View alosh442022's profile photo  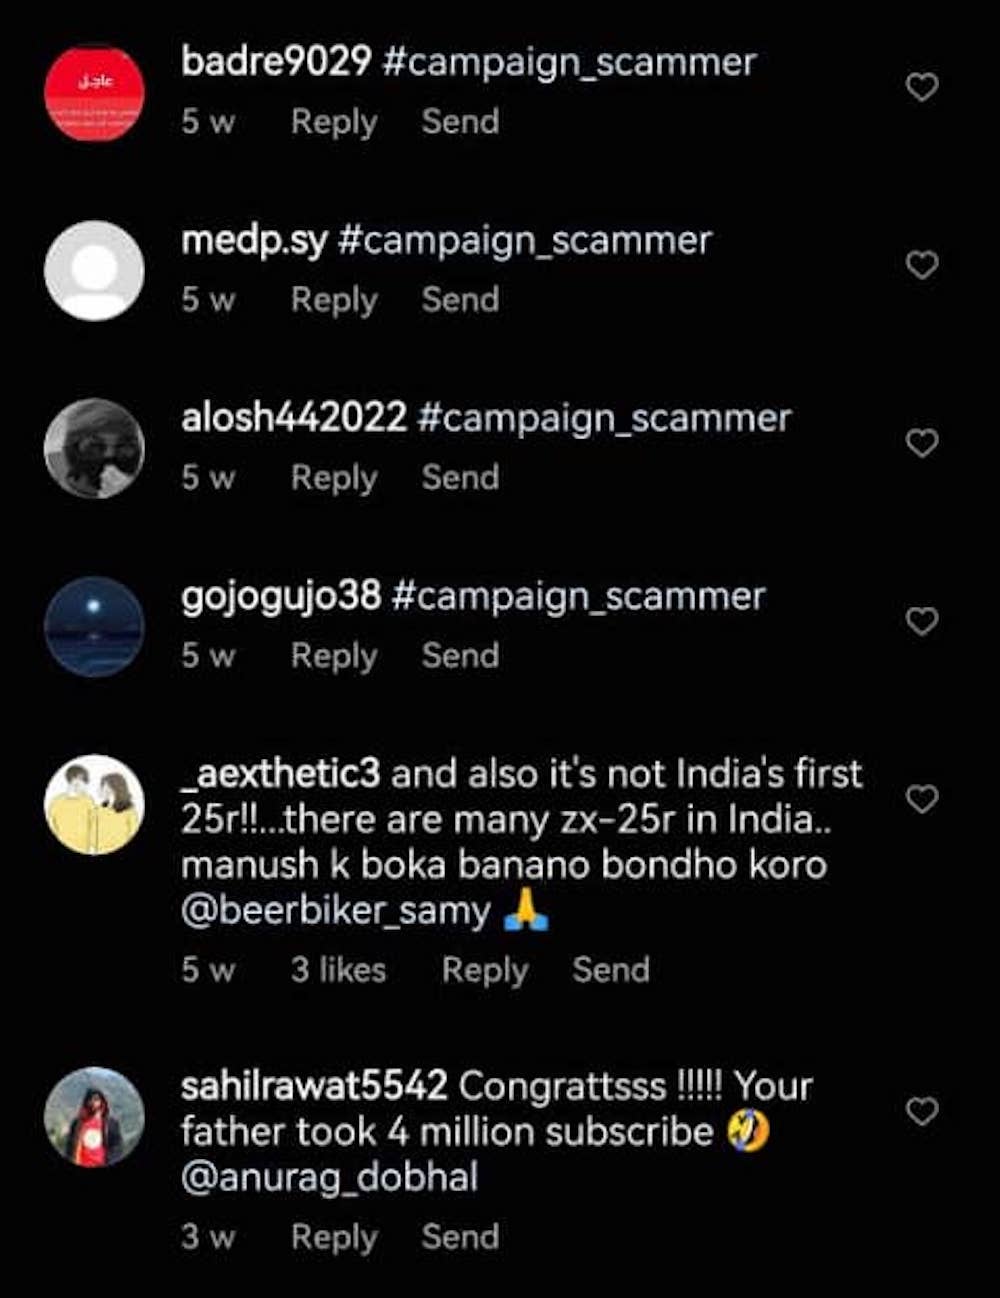(x=94, y=449)
